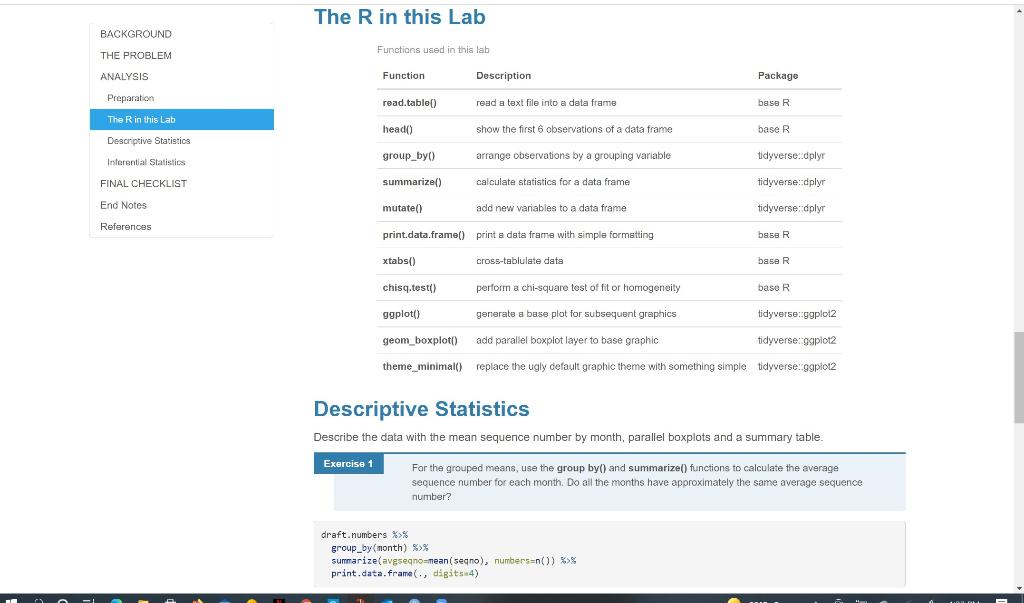Click 'tidyverse::ggplot2' in the ggplot() row
1024x603 pixels.
pyautogui.click(x=797, y=314)
